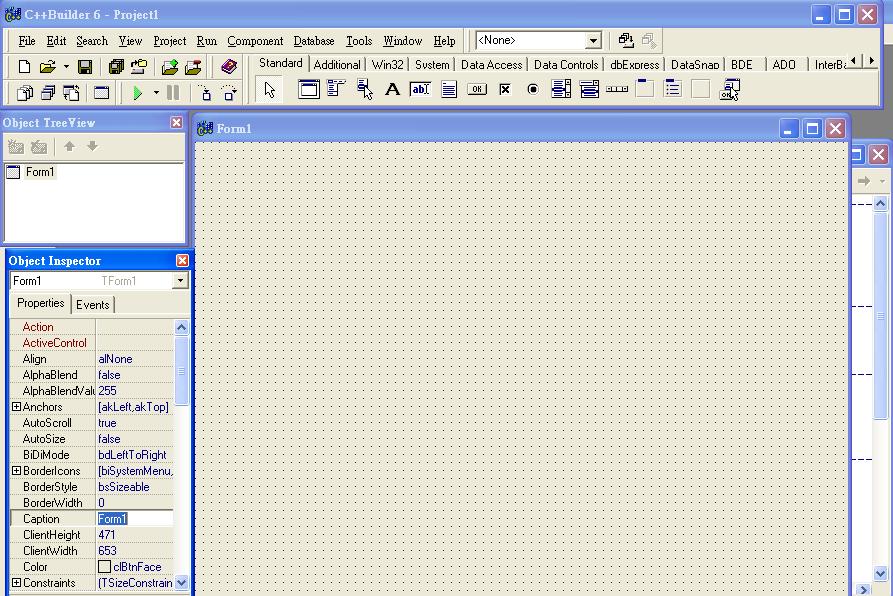Click the Pause program icon
This screenshot has width=893, height=596.
[x=173, y=93]
